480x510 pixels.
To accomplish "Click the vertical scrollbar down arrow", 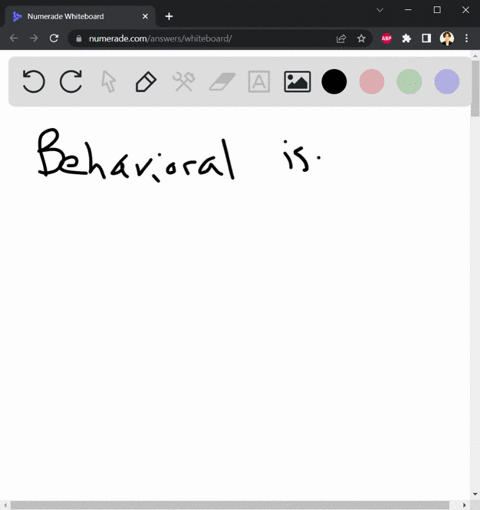I will pyautogui.click(x=475, y=494).
